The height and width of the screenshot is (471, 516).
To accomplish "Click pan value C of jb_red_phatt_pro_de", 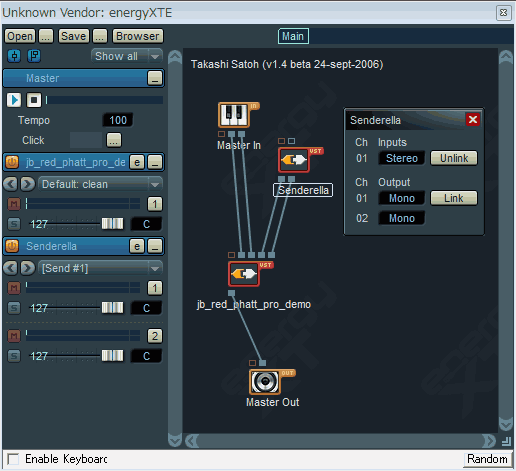I will [x=147, y=224].
